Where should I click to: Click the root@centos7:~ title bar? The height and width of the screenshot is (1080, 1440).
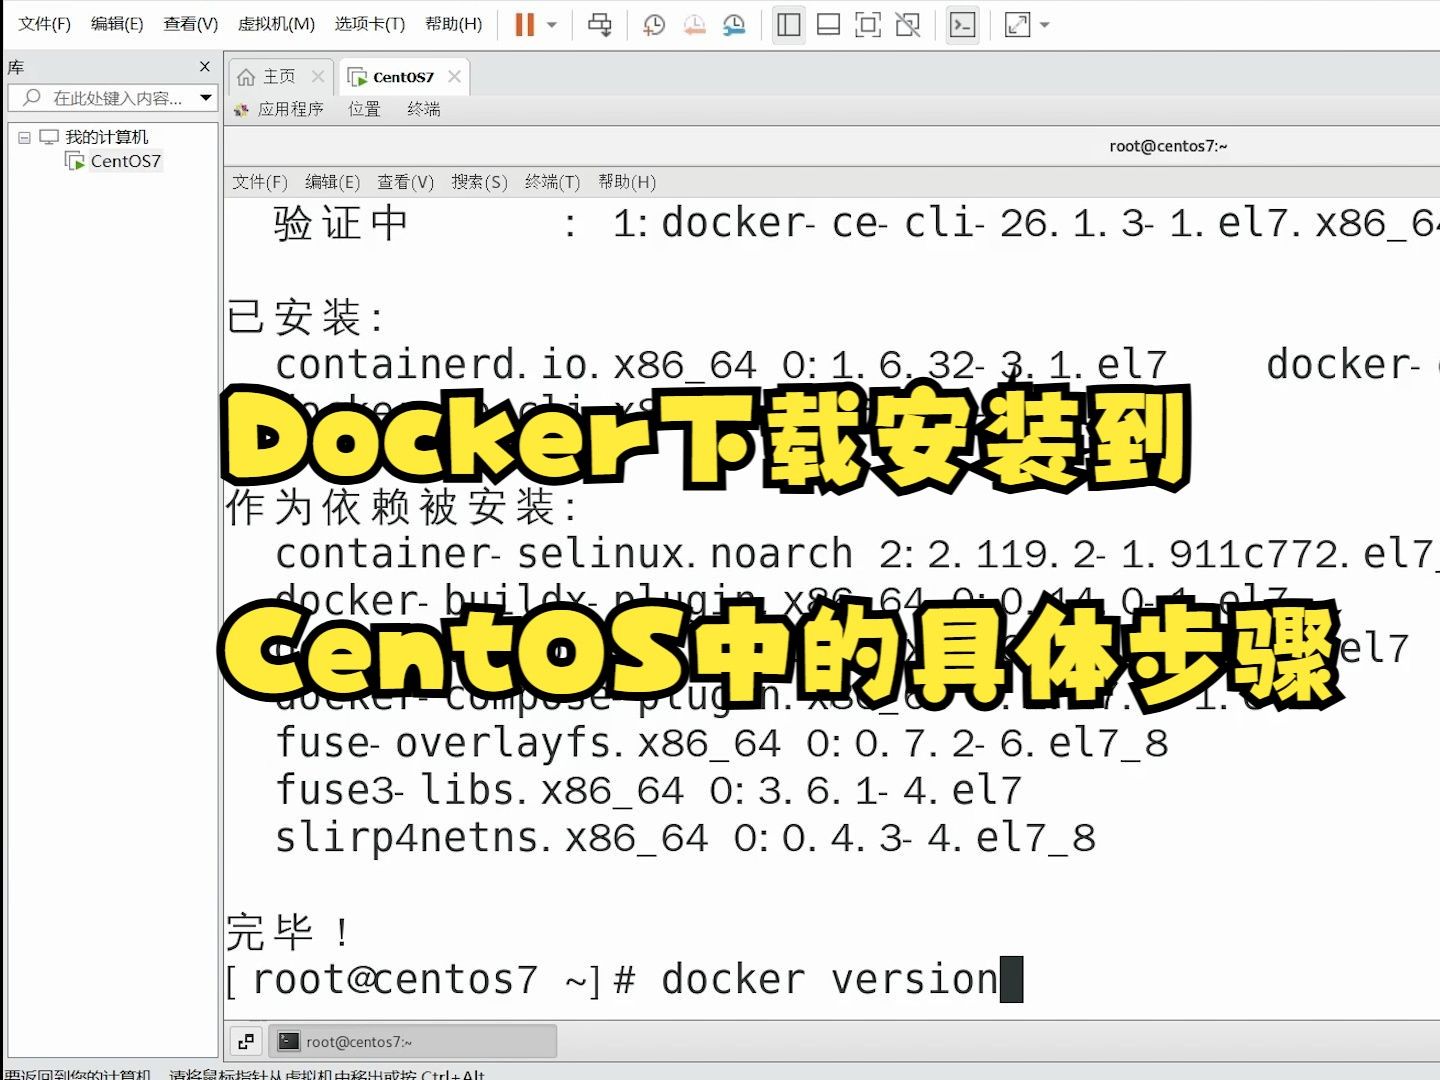(x=1168, y=146)
